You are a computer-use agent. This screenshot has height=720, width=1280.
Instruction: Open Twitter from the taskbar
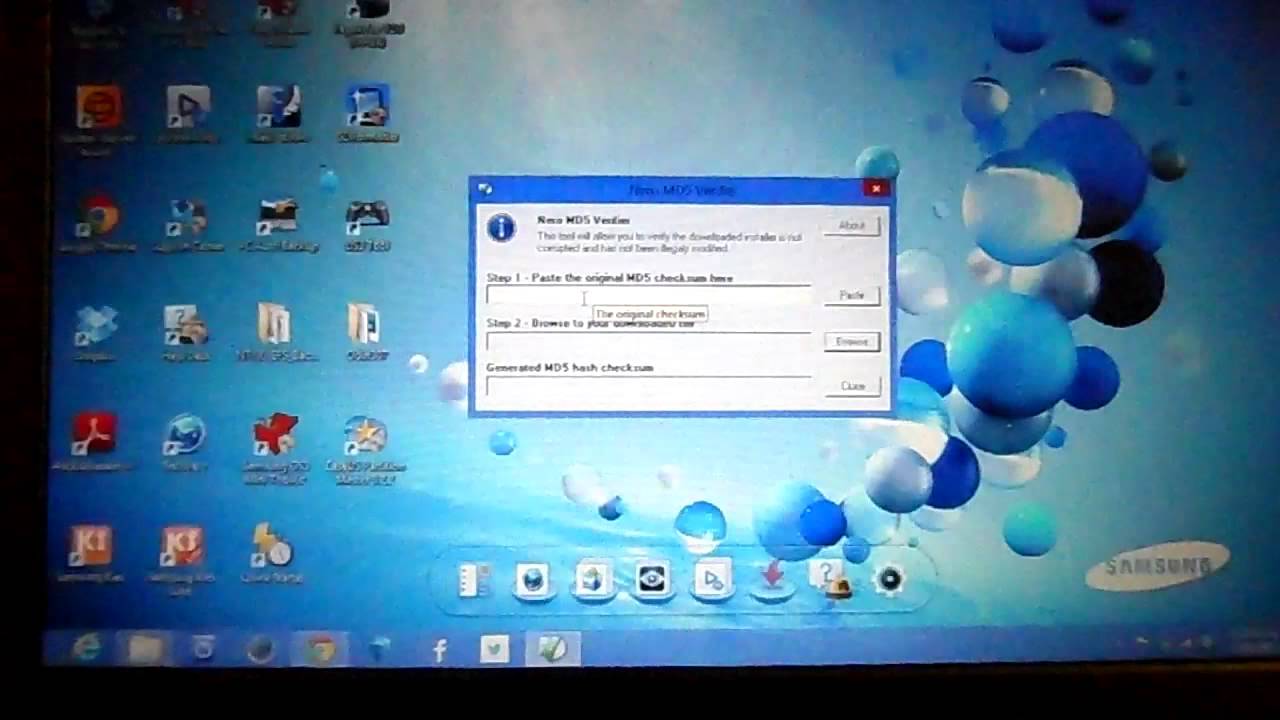pos(495,650)
